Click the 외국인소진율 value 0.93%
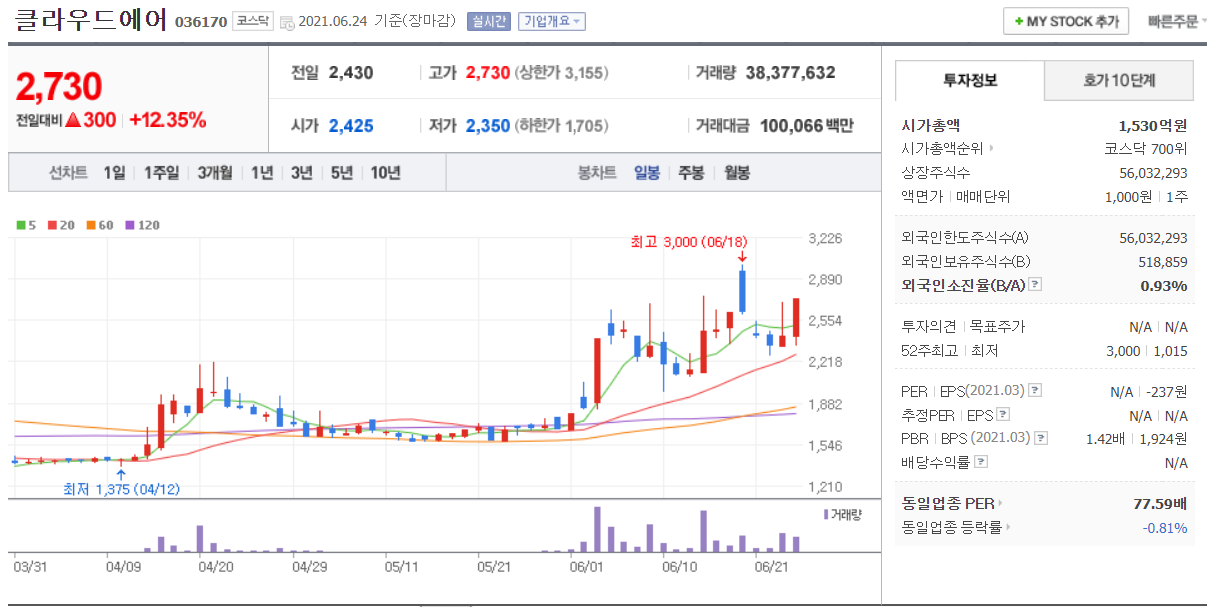This screenshot has width=1207, height=607. (x=1164, y=285)
